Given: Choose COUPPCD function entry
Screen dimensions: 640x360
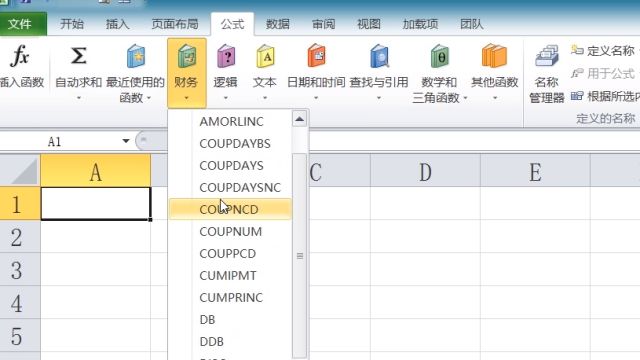Looking at the screenshot, I should click(x=231, y=253).
